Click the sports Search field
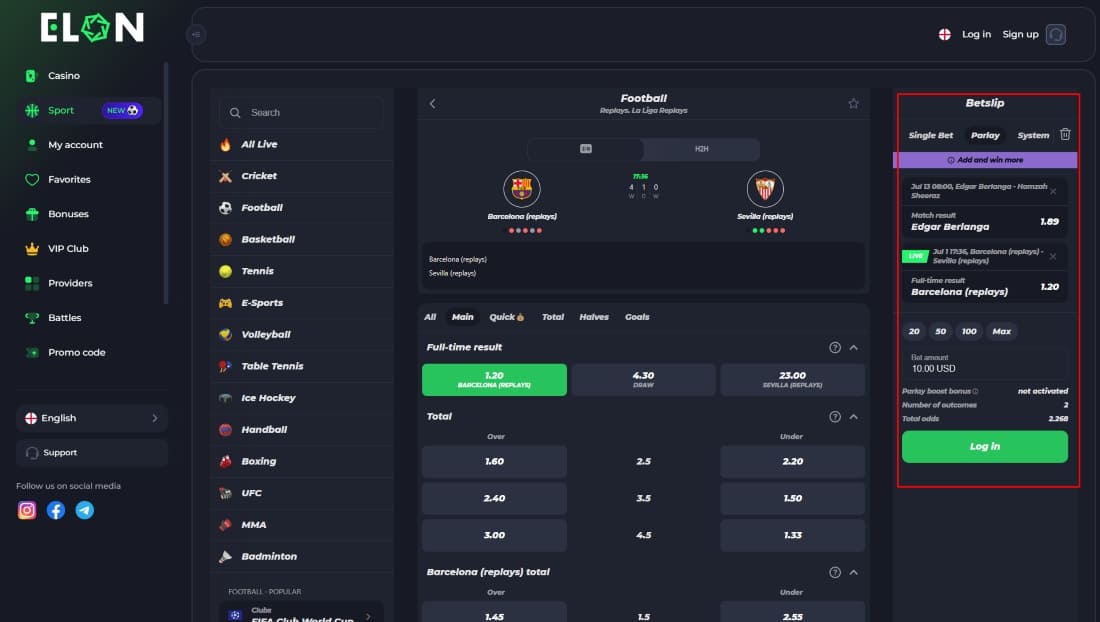1100x622 pixels. tap(302, 113)
